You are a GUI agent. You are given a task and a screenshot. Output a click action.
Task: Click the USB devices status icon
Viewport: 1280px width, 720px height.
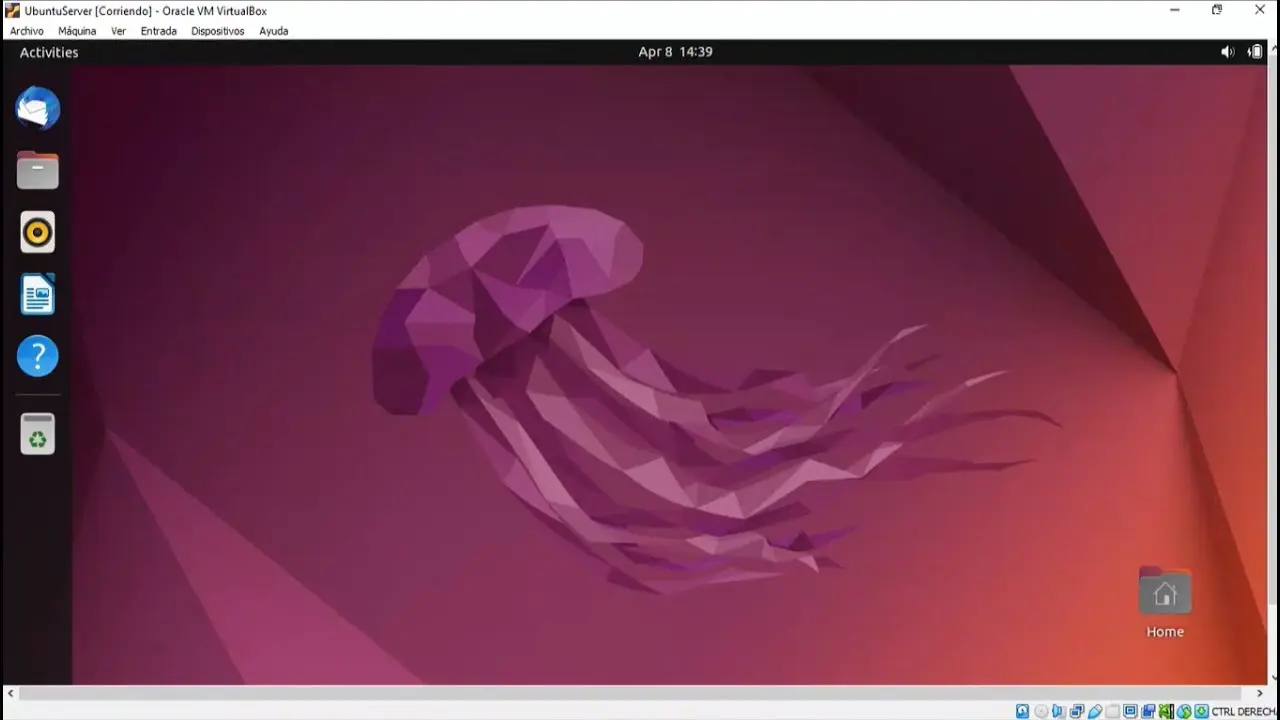pyautogui.click(x=1095, y=711)
